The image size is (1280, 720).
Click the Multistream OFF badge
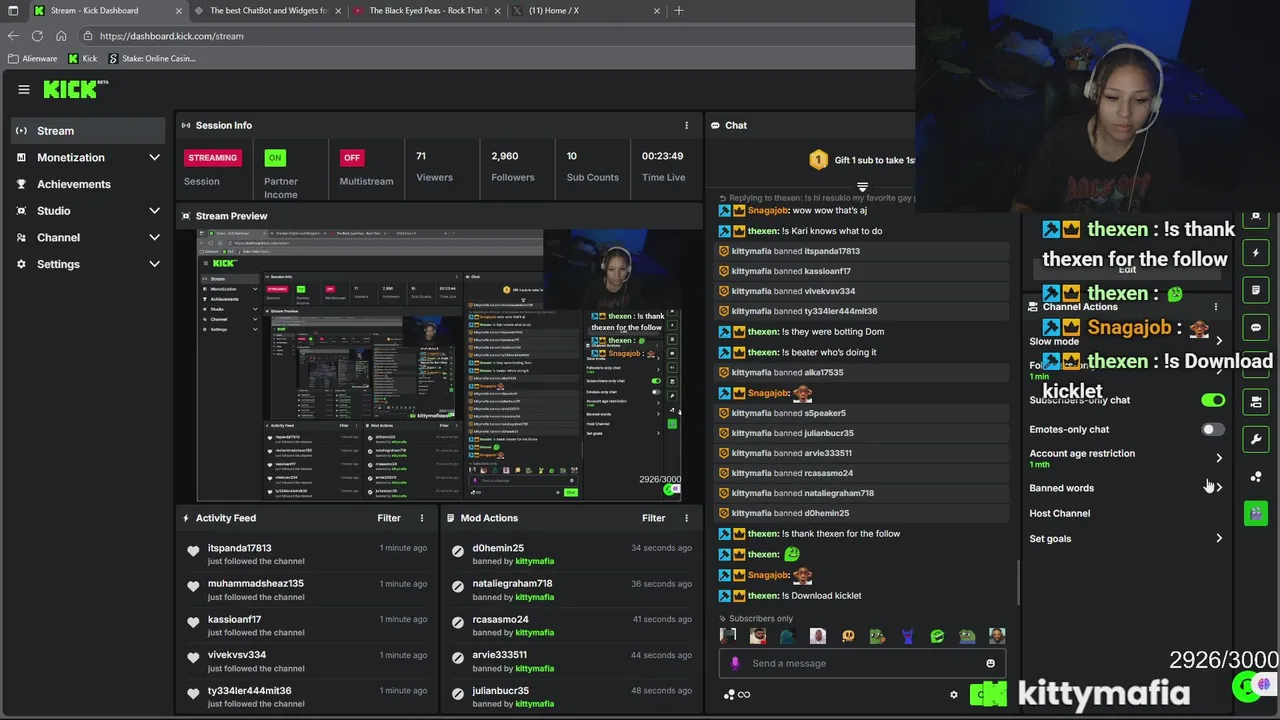352,157
